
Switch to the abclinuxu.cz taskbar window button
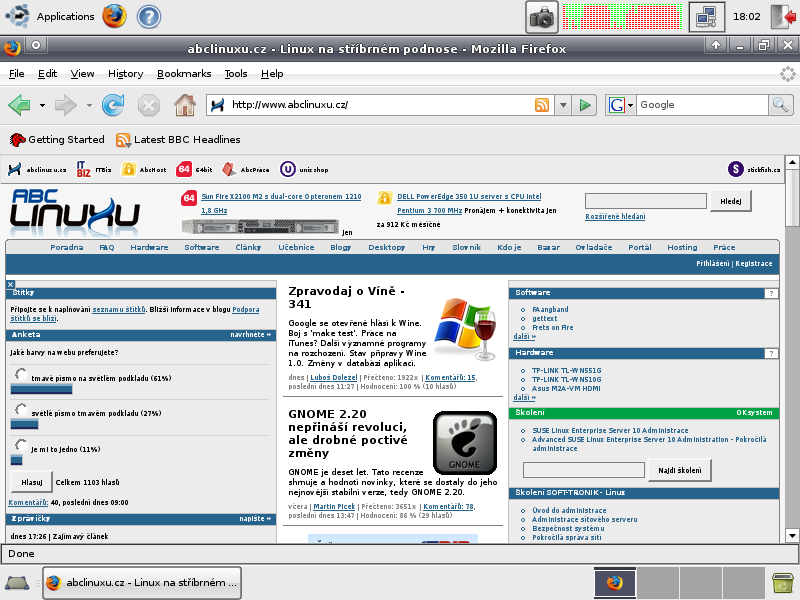tap(142, 583)
